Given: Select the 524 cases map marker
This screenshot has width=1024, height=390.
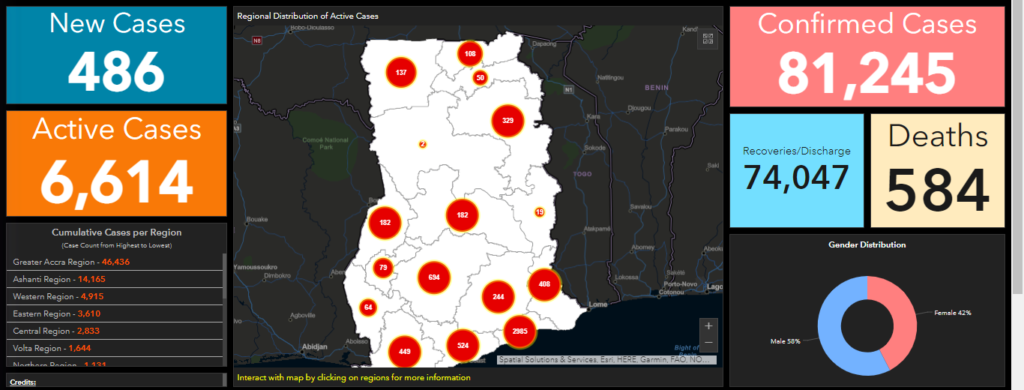Looking at the screenshot, I should 463,346.
